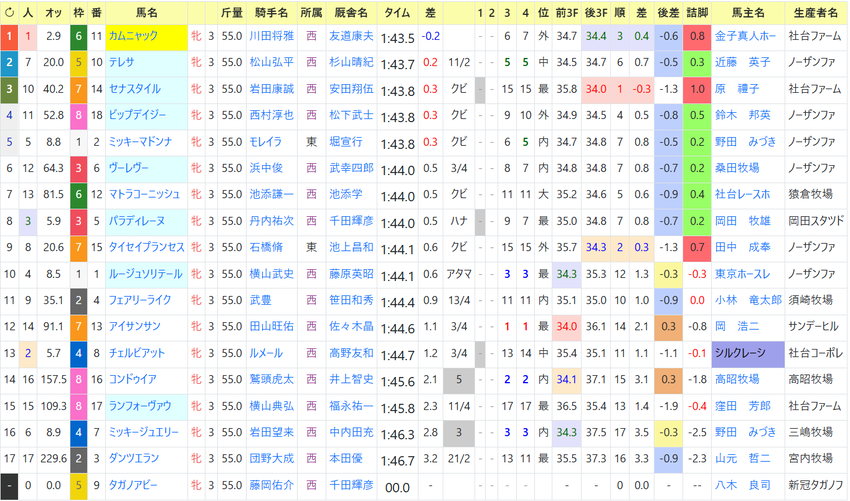Open trainer 福永祐一 link
The height and width of the screenshot is (501, 850).
(351, 406)
